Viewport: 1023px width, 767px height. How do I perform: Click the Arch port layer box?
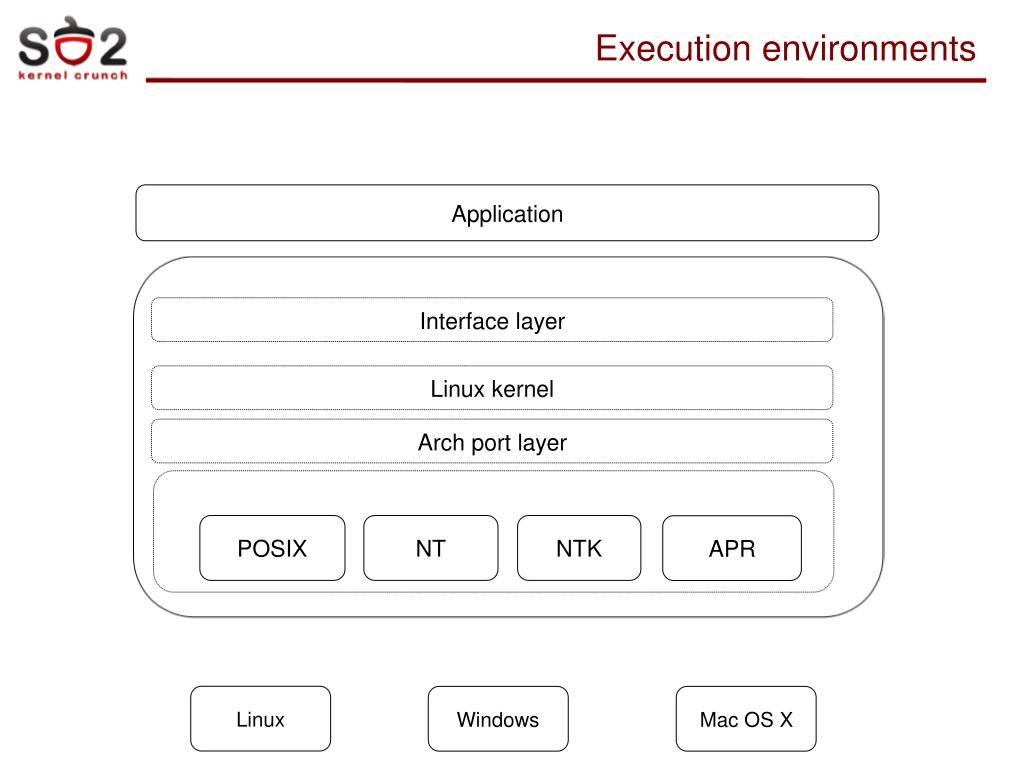tap(492, 442)
